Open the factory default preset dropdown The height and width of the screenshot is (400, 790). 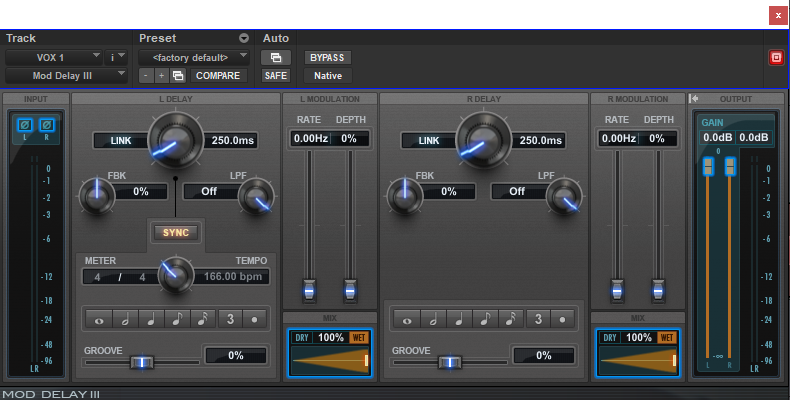[194, 57]
